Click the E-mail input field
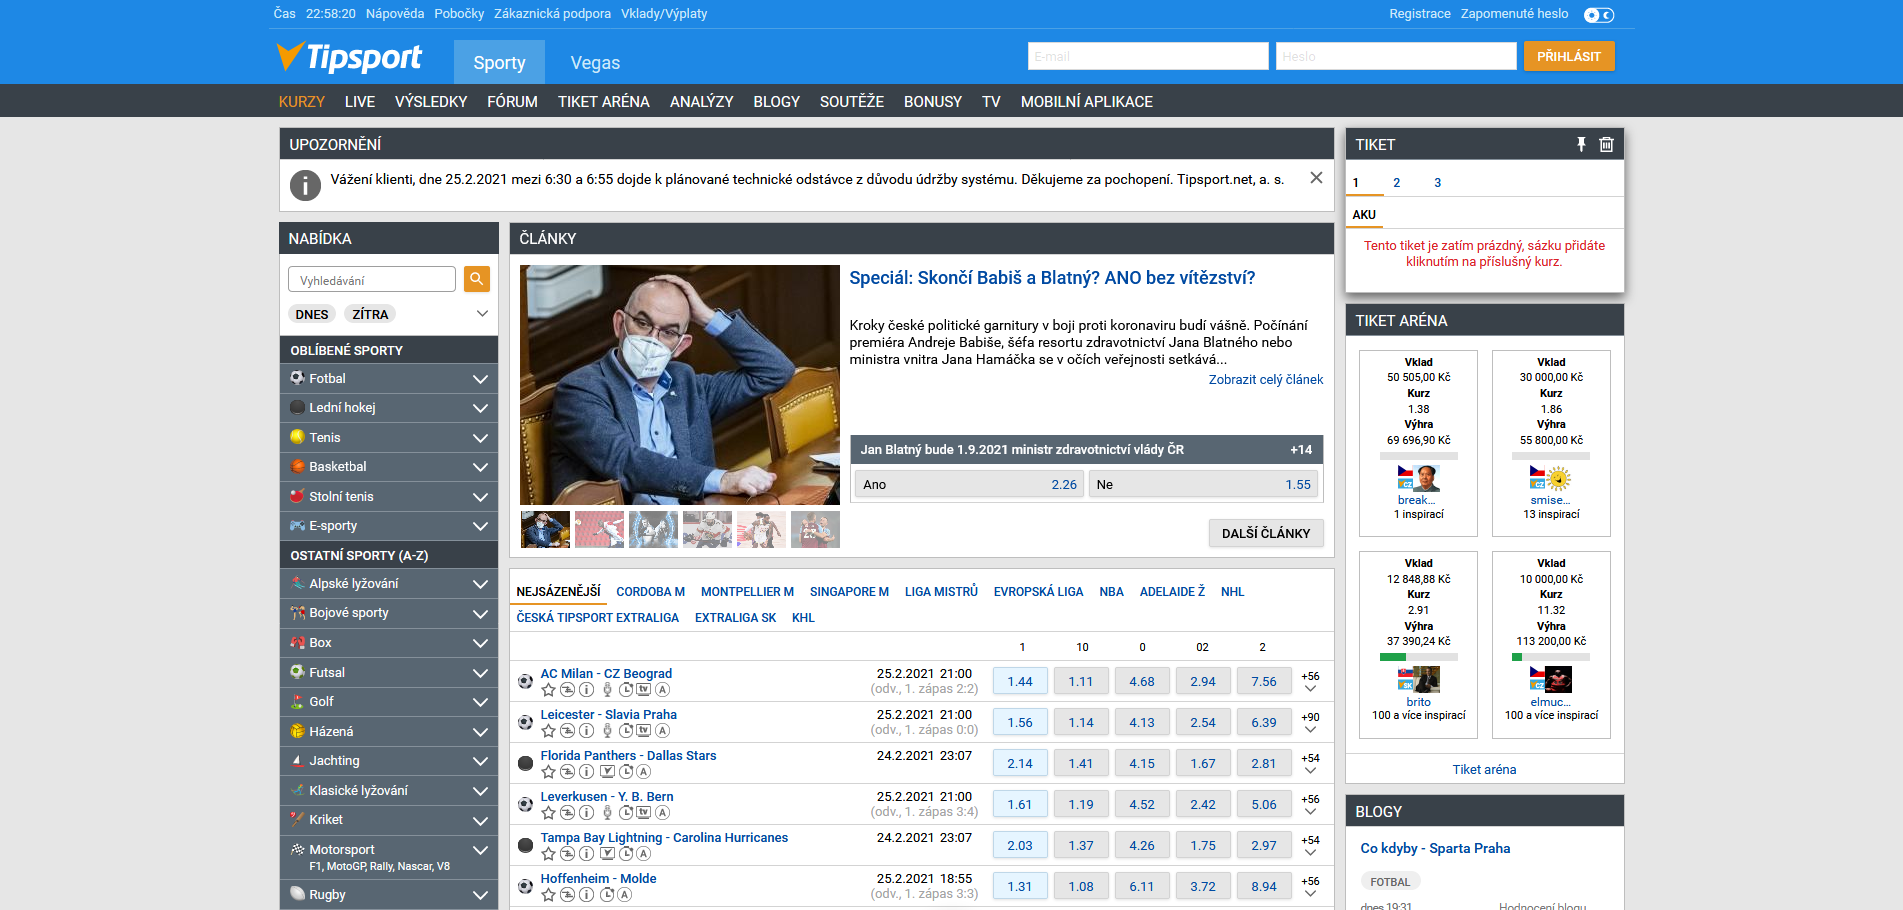The width and height of the screenshot is (1903, 910). 1148,56
